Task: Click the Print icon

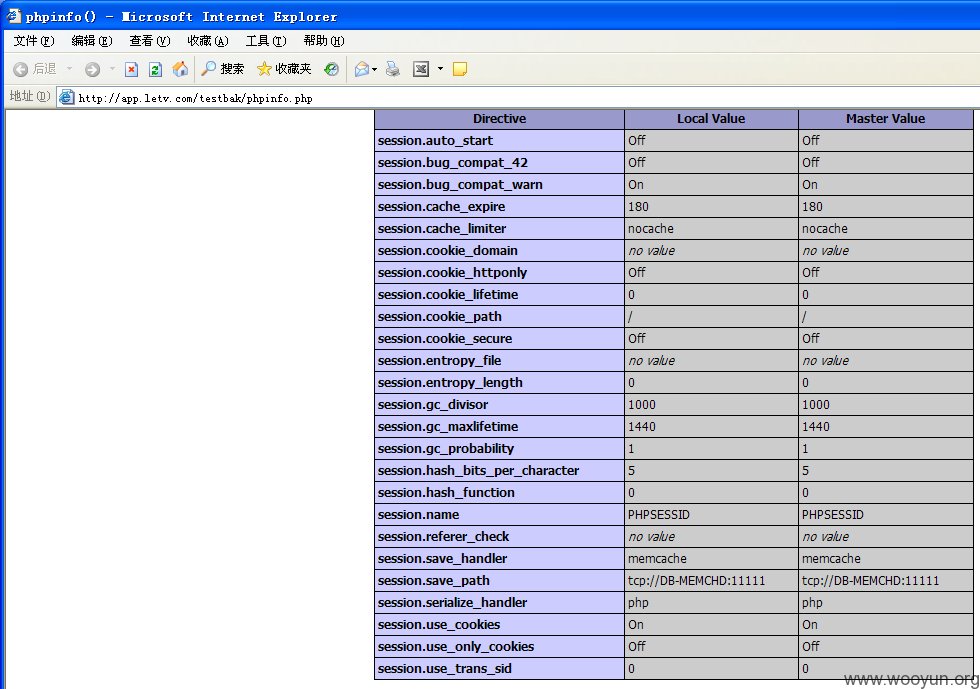Action: tap(392, 69)
